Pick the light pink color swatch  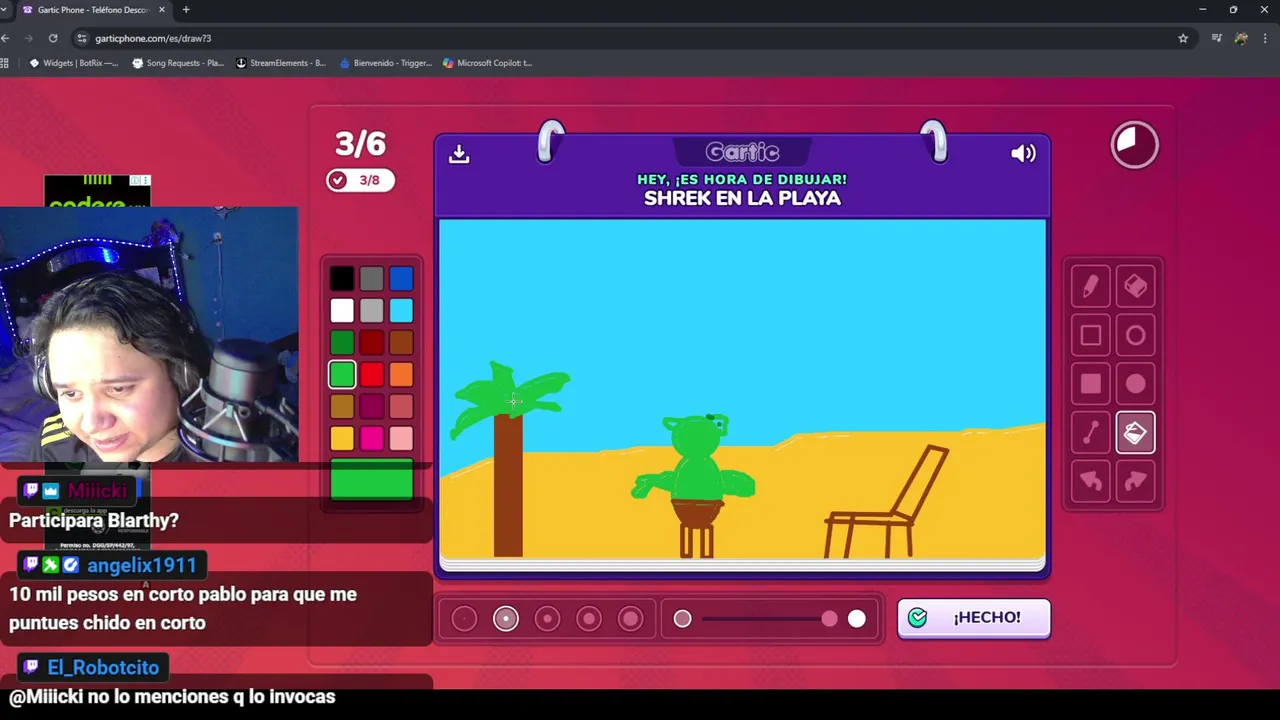click(401, 438)
